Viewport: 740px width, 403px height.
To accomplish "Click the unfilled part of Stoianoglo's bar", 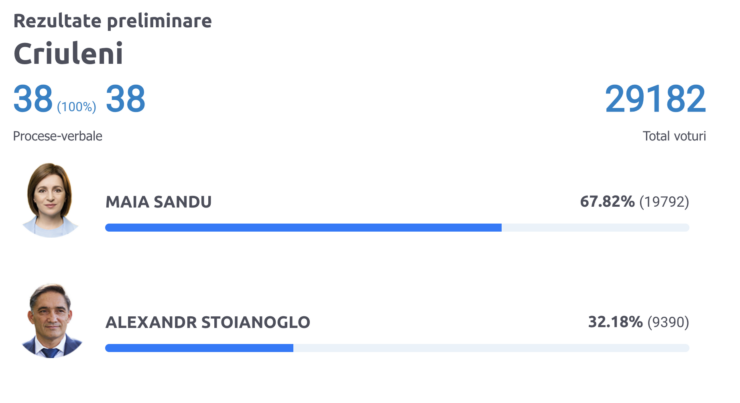I will 491,348.
